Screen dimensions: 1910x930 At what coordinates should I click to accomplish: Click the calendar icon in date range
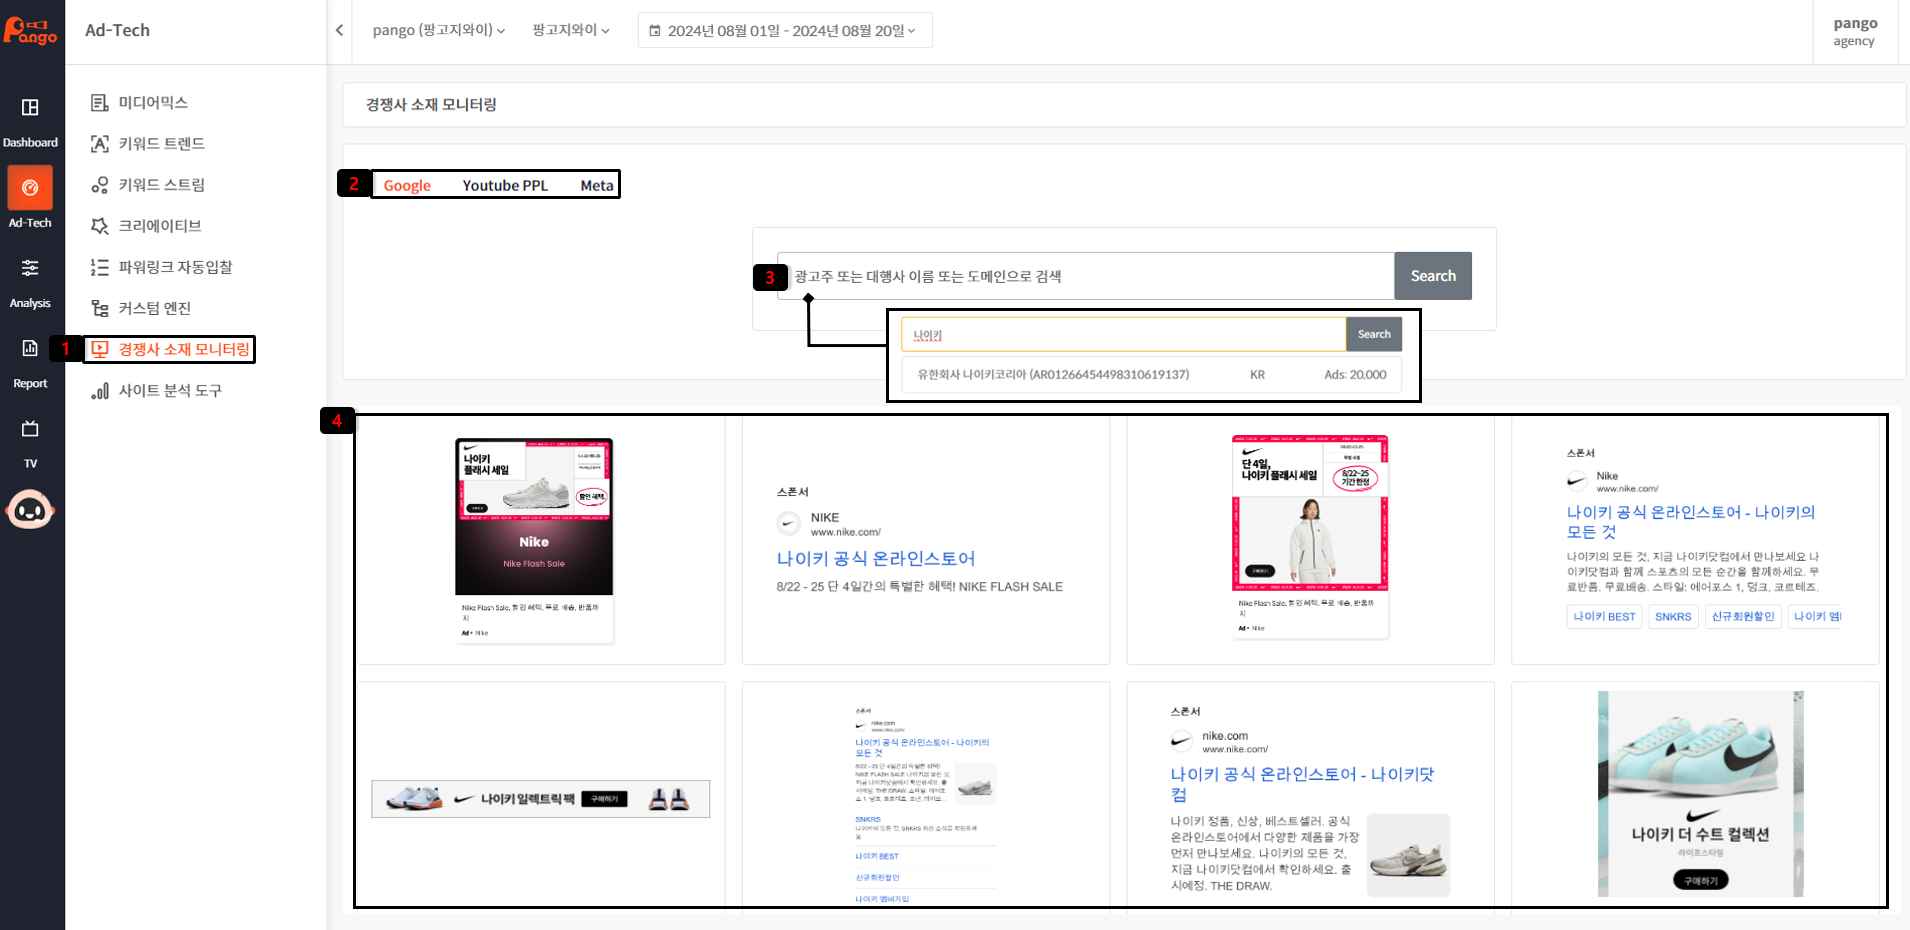pyautogui.click(x=655, y=31)
